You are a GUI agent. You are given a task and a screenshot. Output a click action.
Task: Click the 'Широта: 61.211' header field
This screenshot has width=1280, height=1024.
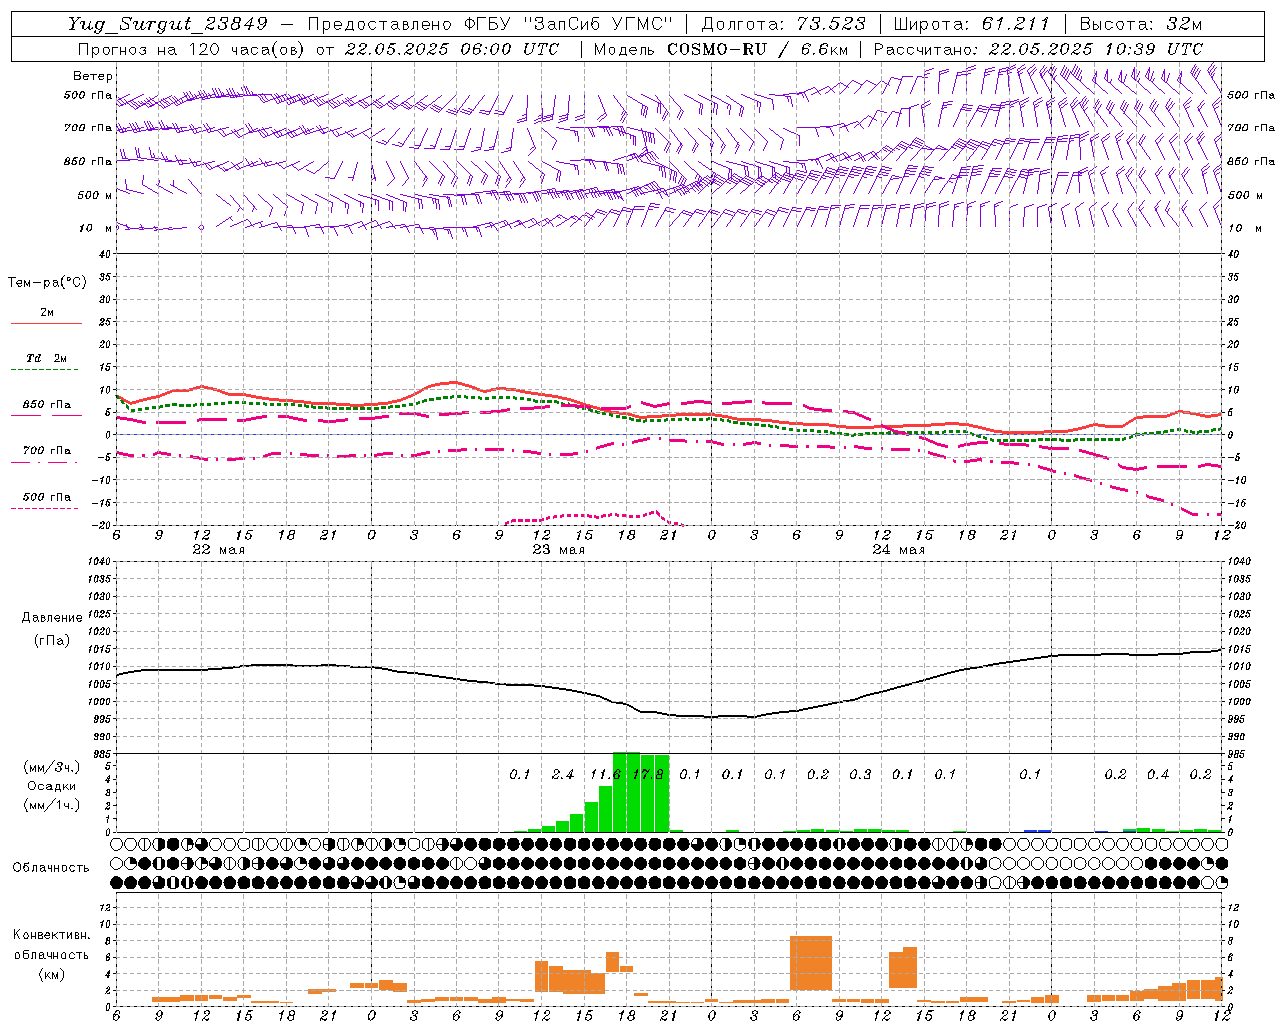click(x=972, y=24)
